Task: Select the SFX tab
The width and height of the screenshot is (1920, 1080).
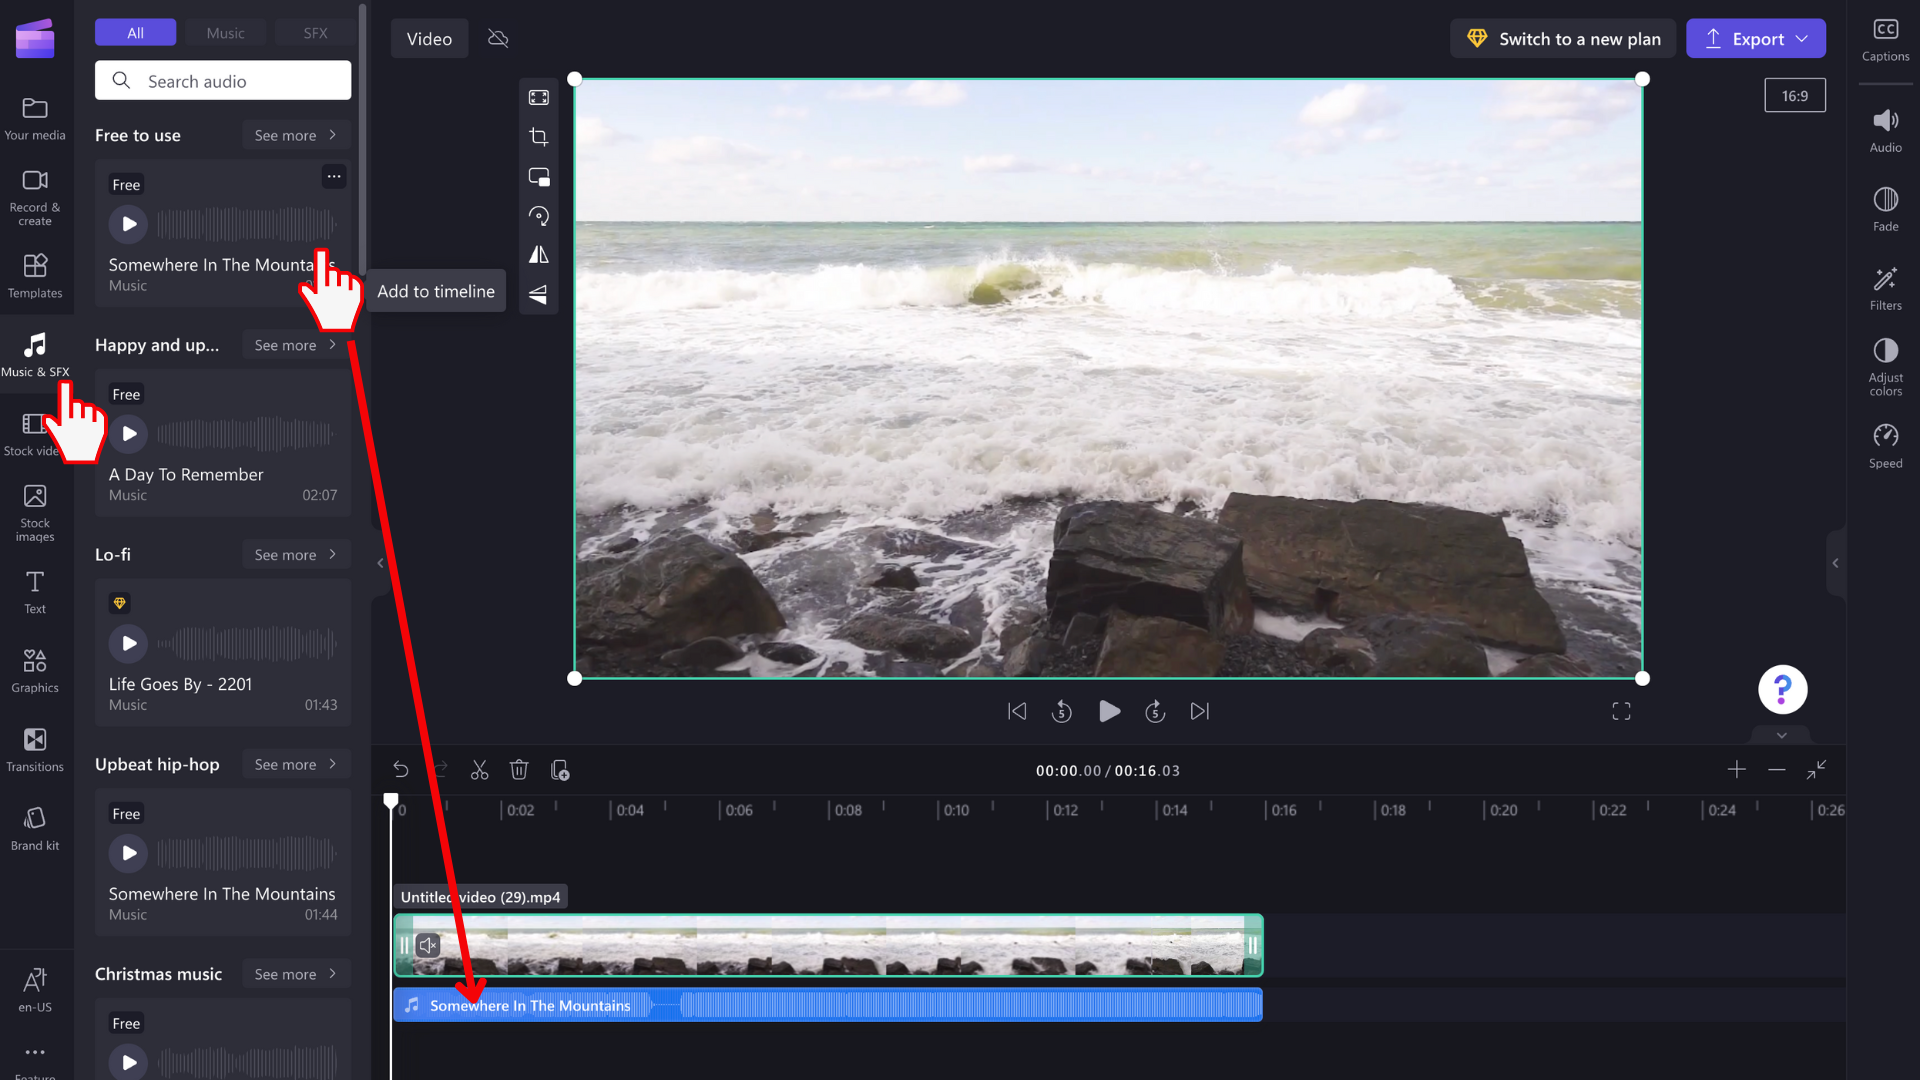Action: tap(315, 33)
